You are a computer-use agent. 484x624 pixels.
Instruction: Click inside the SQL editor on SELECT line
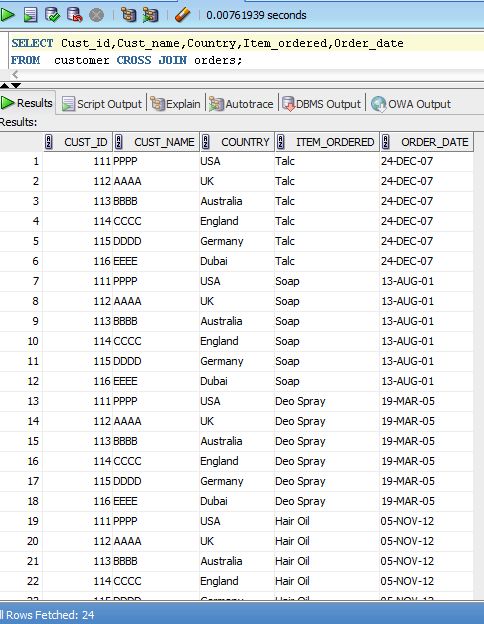(247, 43)
